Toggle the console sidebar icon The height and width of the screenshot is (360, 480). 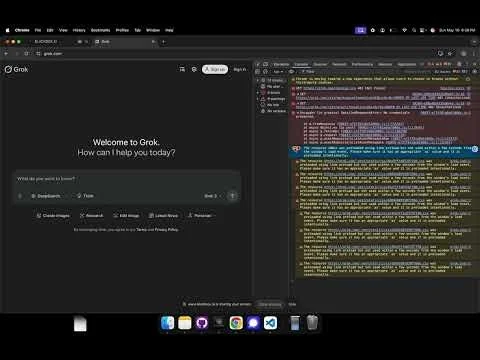pyautogui.click(x=258, y=71)
